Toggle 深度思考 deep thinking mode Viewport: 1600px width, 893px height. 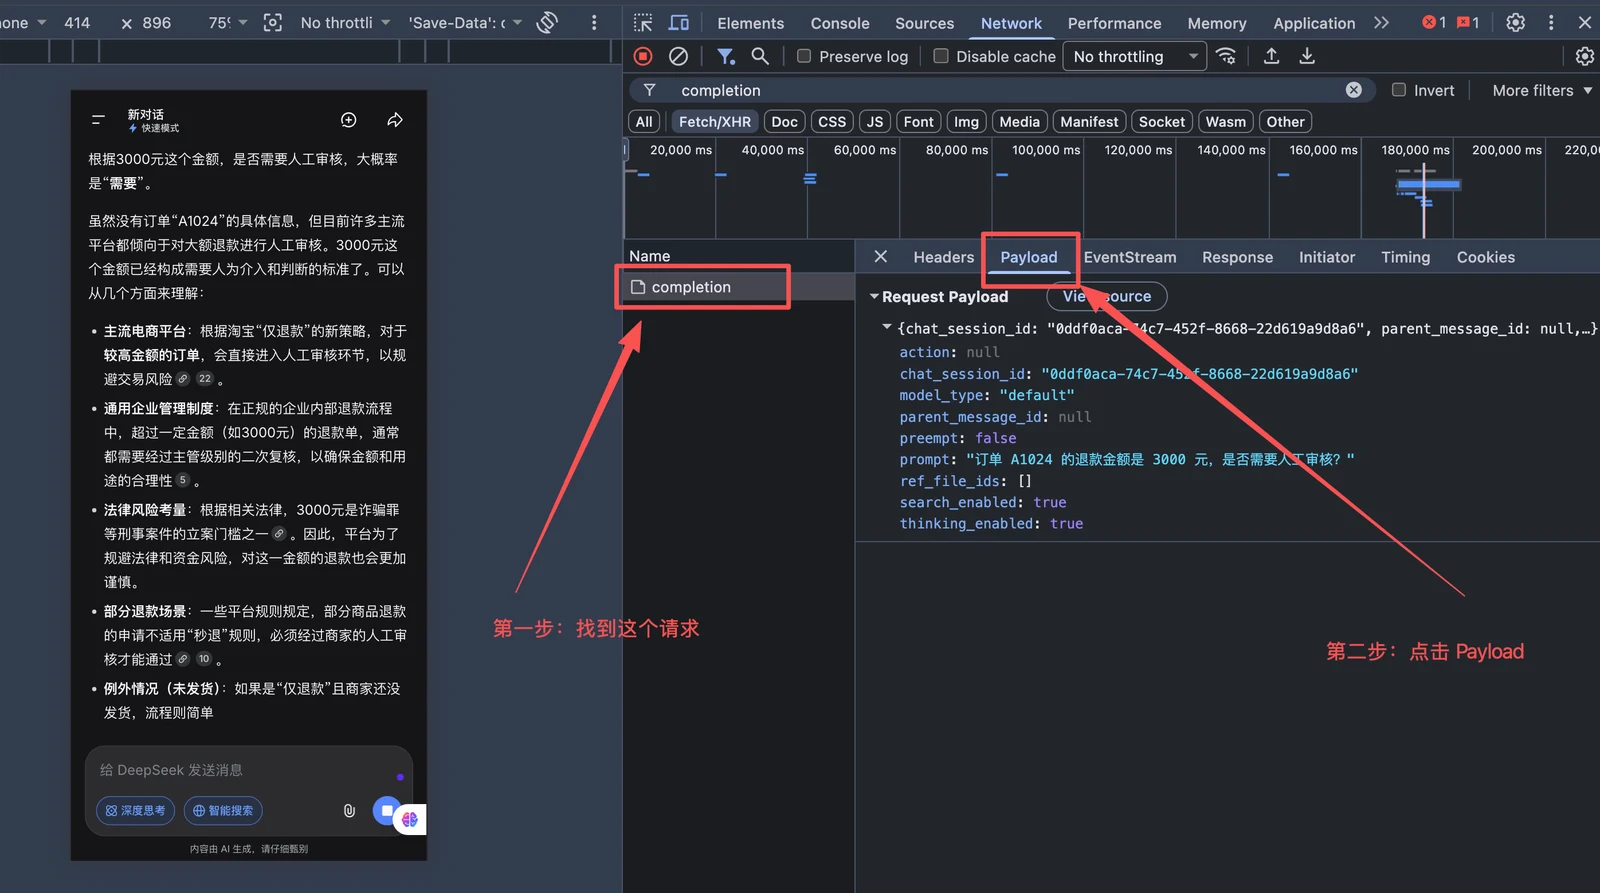[x=136, y=810]
